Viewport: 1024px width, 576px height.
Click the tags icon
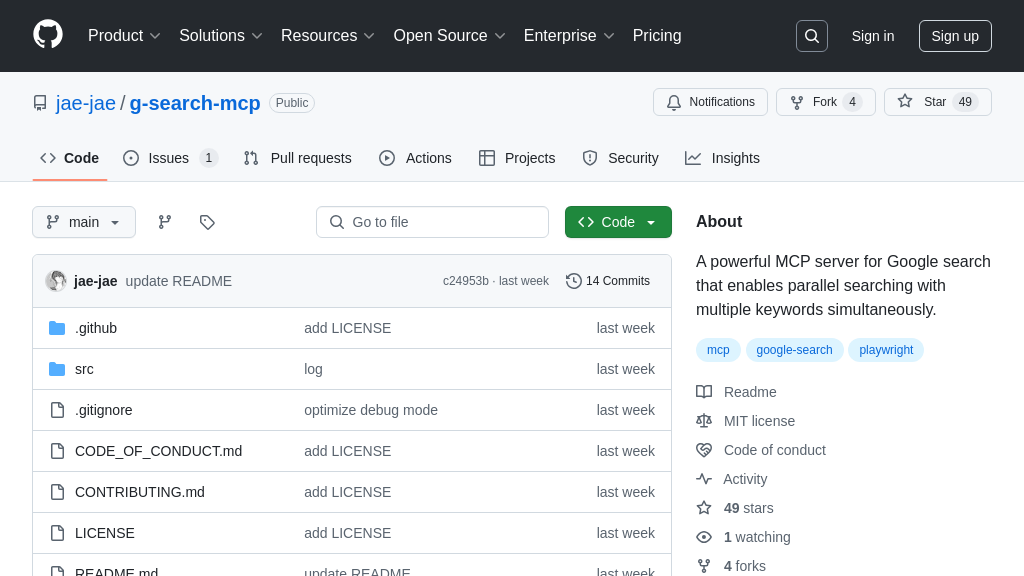[x=207, y=222]
